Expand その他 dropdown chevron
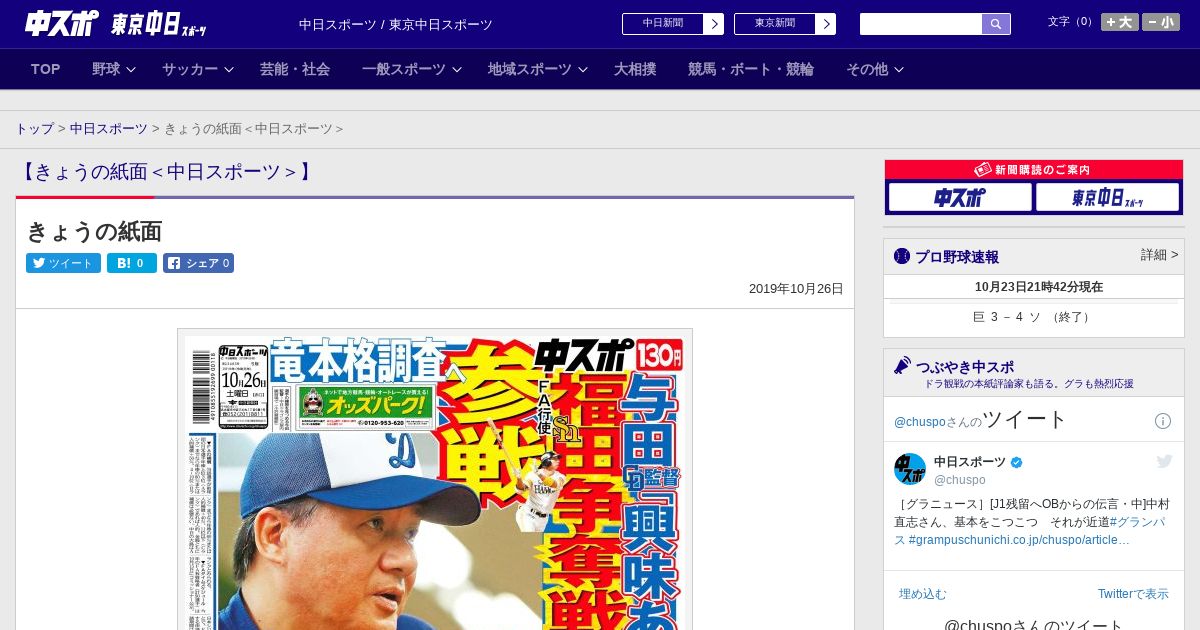The image size is (1200, 630). (x=899, y=69)
